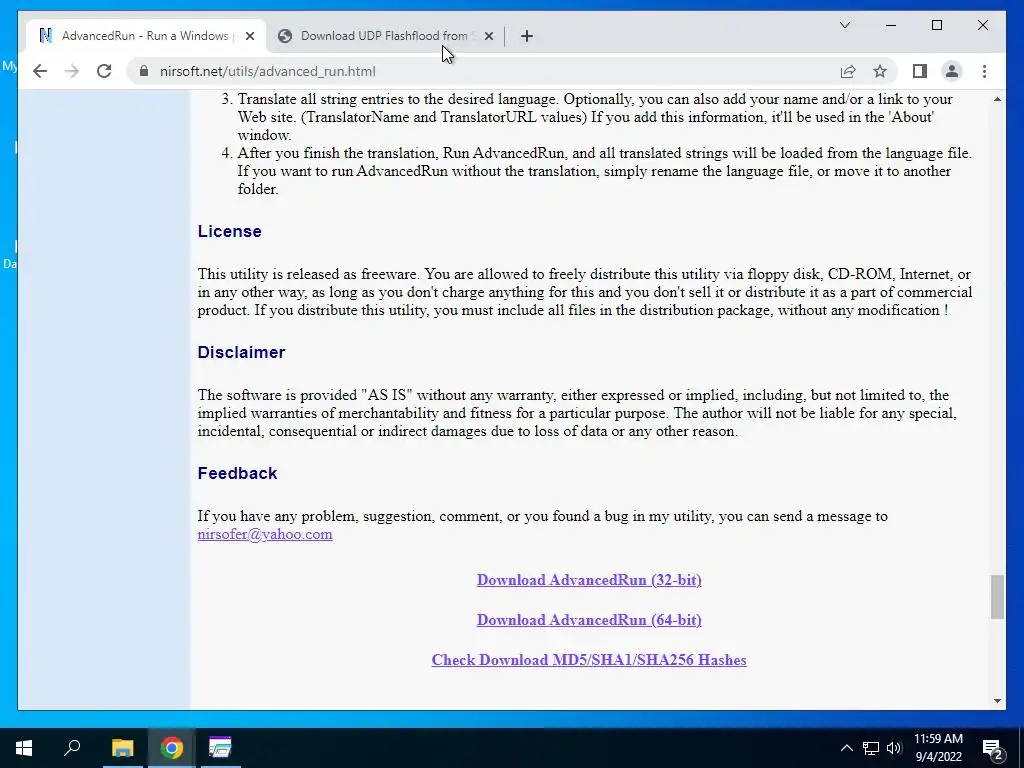Switch to the Download UDP Flashflood tab
The width and height of the screenshot is (1024, 768).
point(385,36)
